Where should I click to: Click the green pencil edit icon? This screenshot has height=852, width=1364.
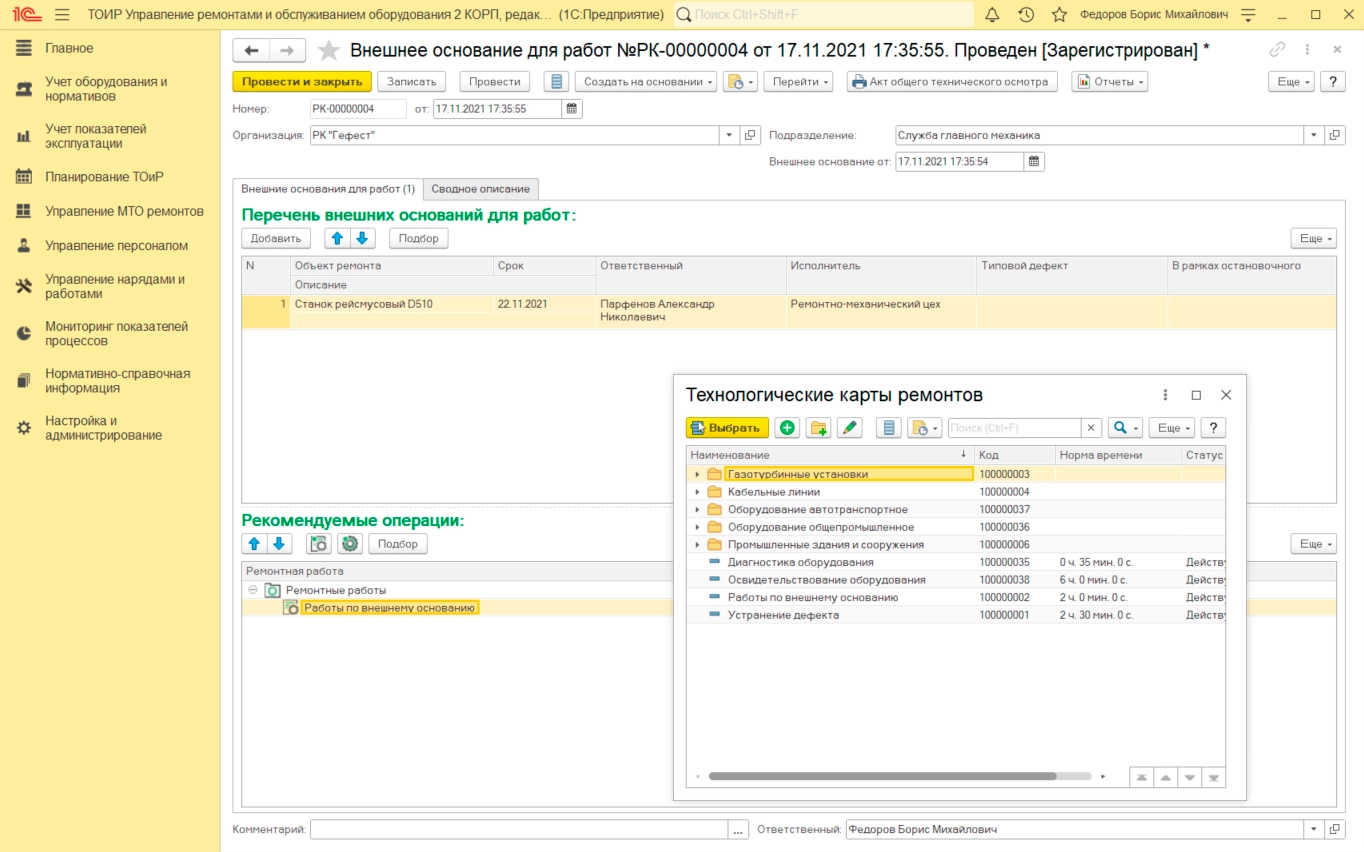point(849,428)
